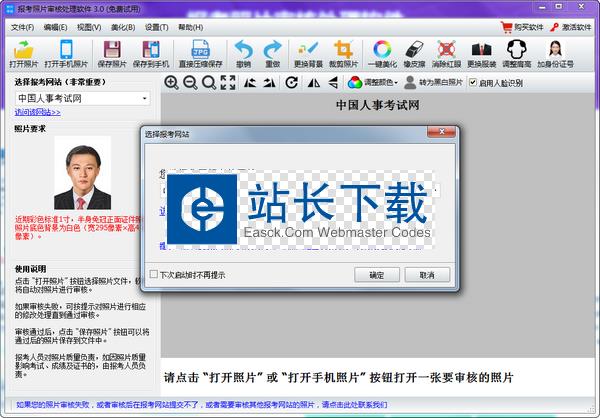Click the 访问该网站>> link
This screenshot has height=418, width=600.
click(38, 112)
